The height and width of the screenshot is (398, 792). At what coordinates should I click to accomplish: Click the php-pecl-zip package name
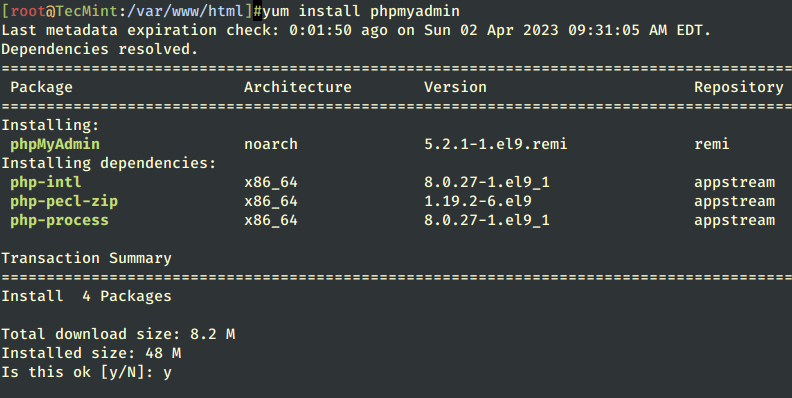(x=64, y=202)
